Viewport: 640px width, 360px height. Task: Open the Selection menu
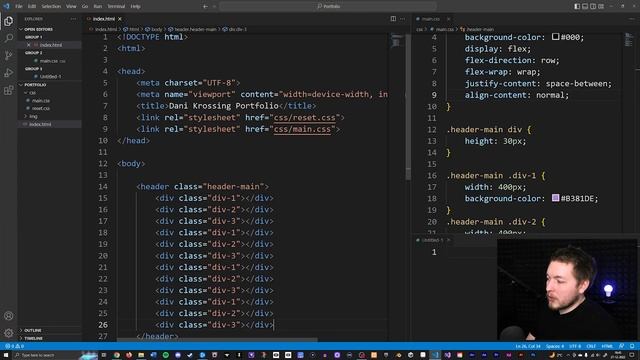[51, 7]
